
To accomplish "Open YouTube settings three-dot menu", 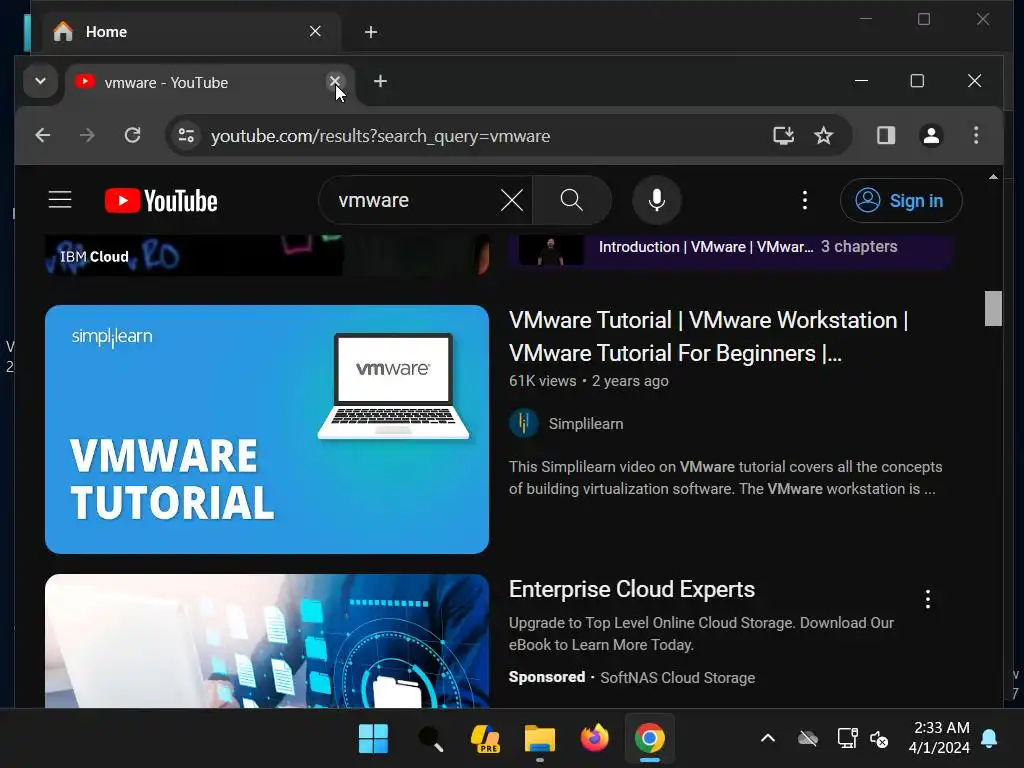I will 805,200.
